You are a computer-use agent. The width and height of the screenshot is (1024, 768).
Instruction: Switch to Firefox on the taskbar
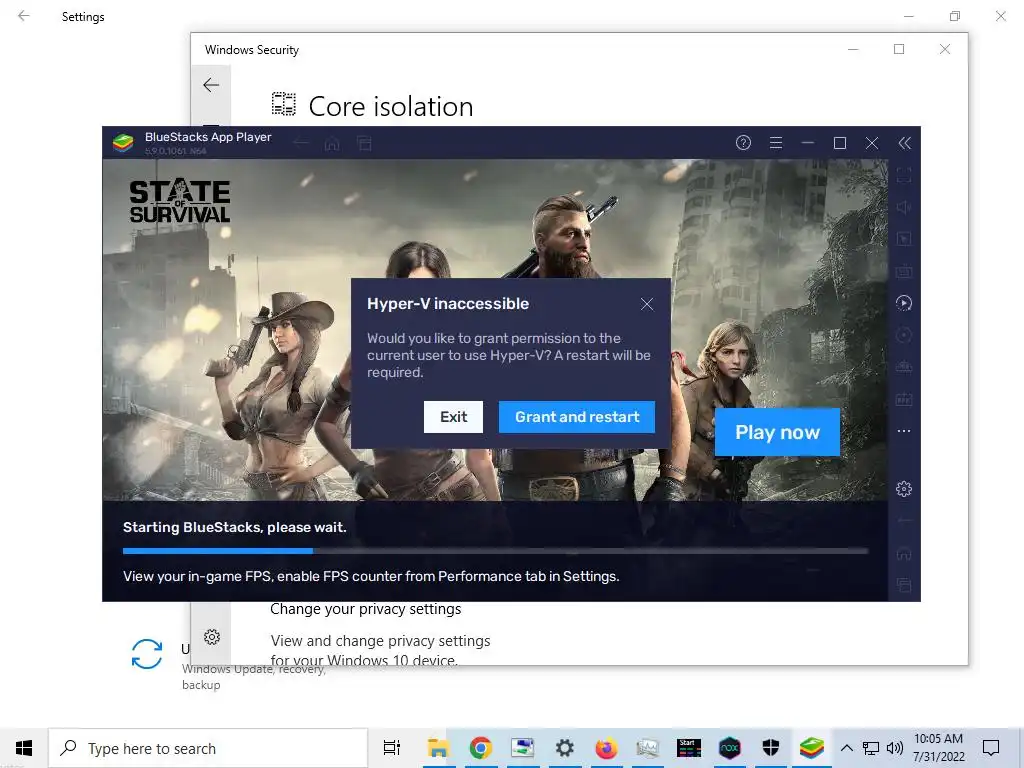[606, 748]
